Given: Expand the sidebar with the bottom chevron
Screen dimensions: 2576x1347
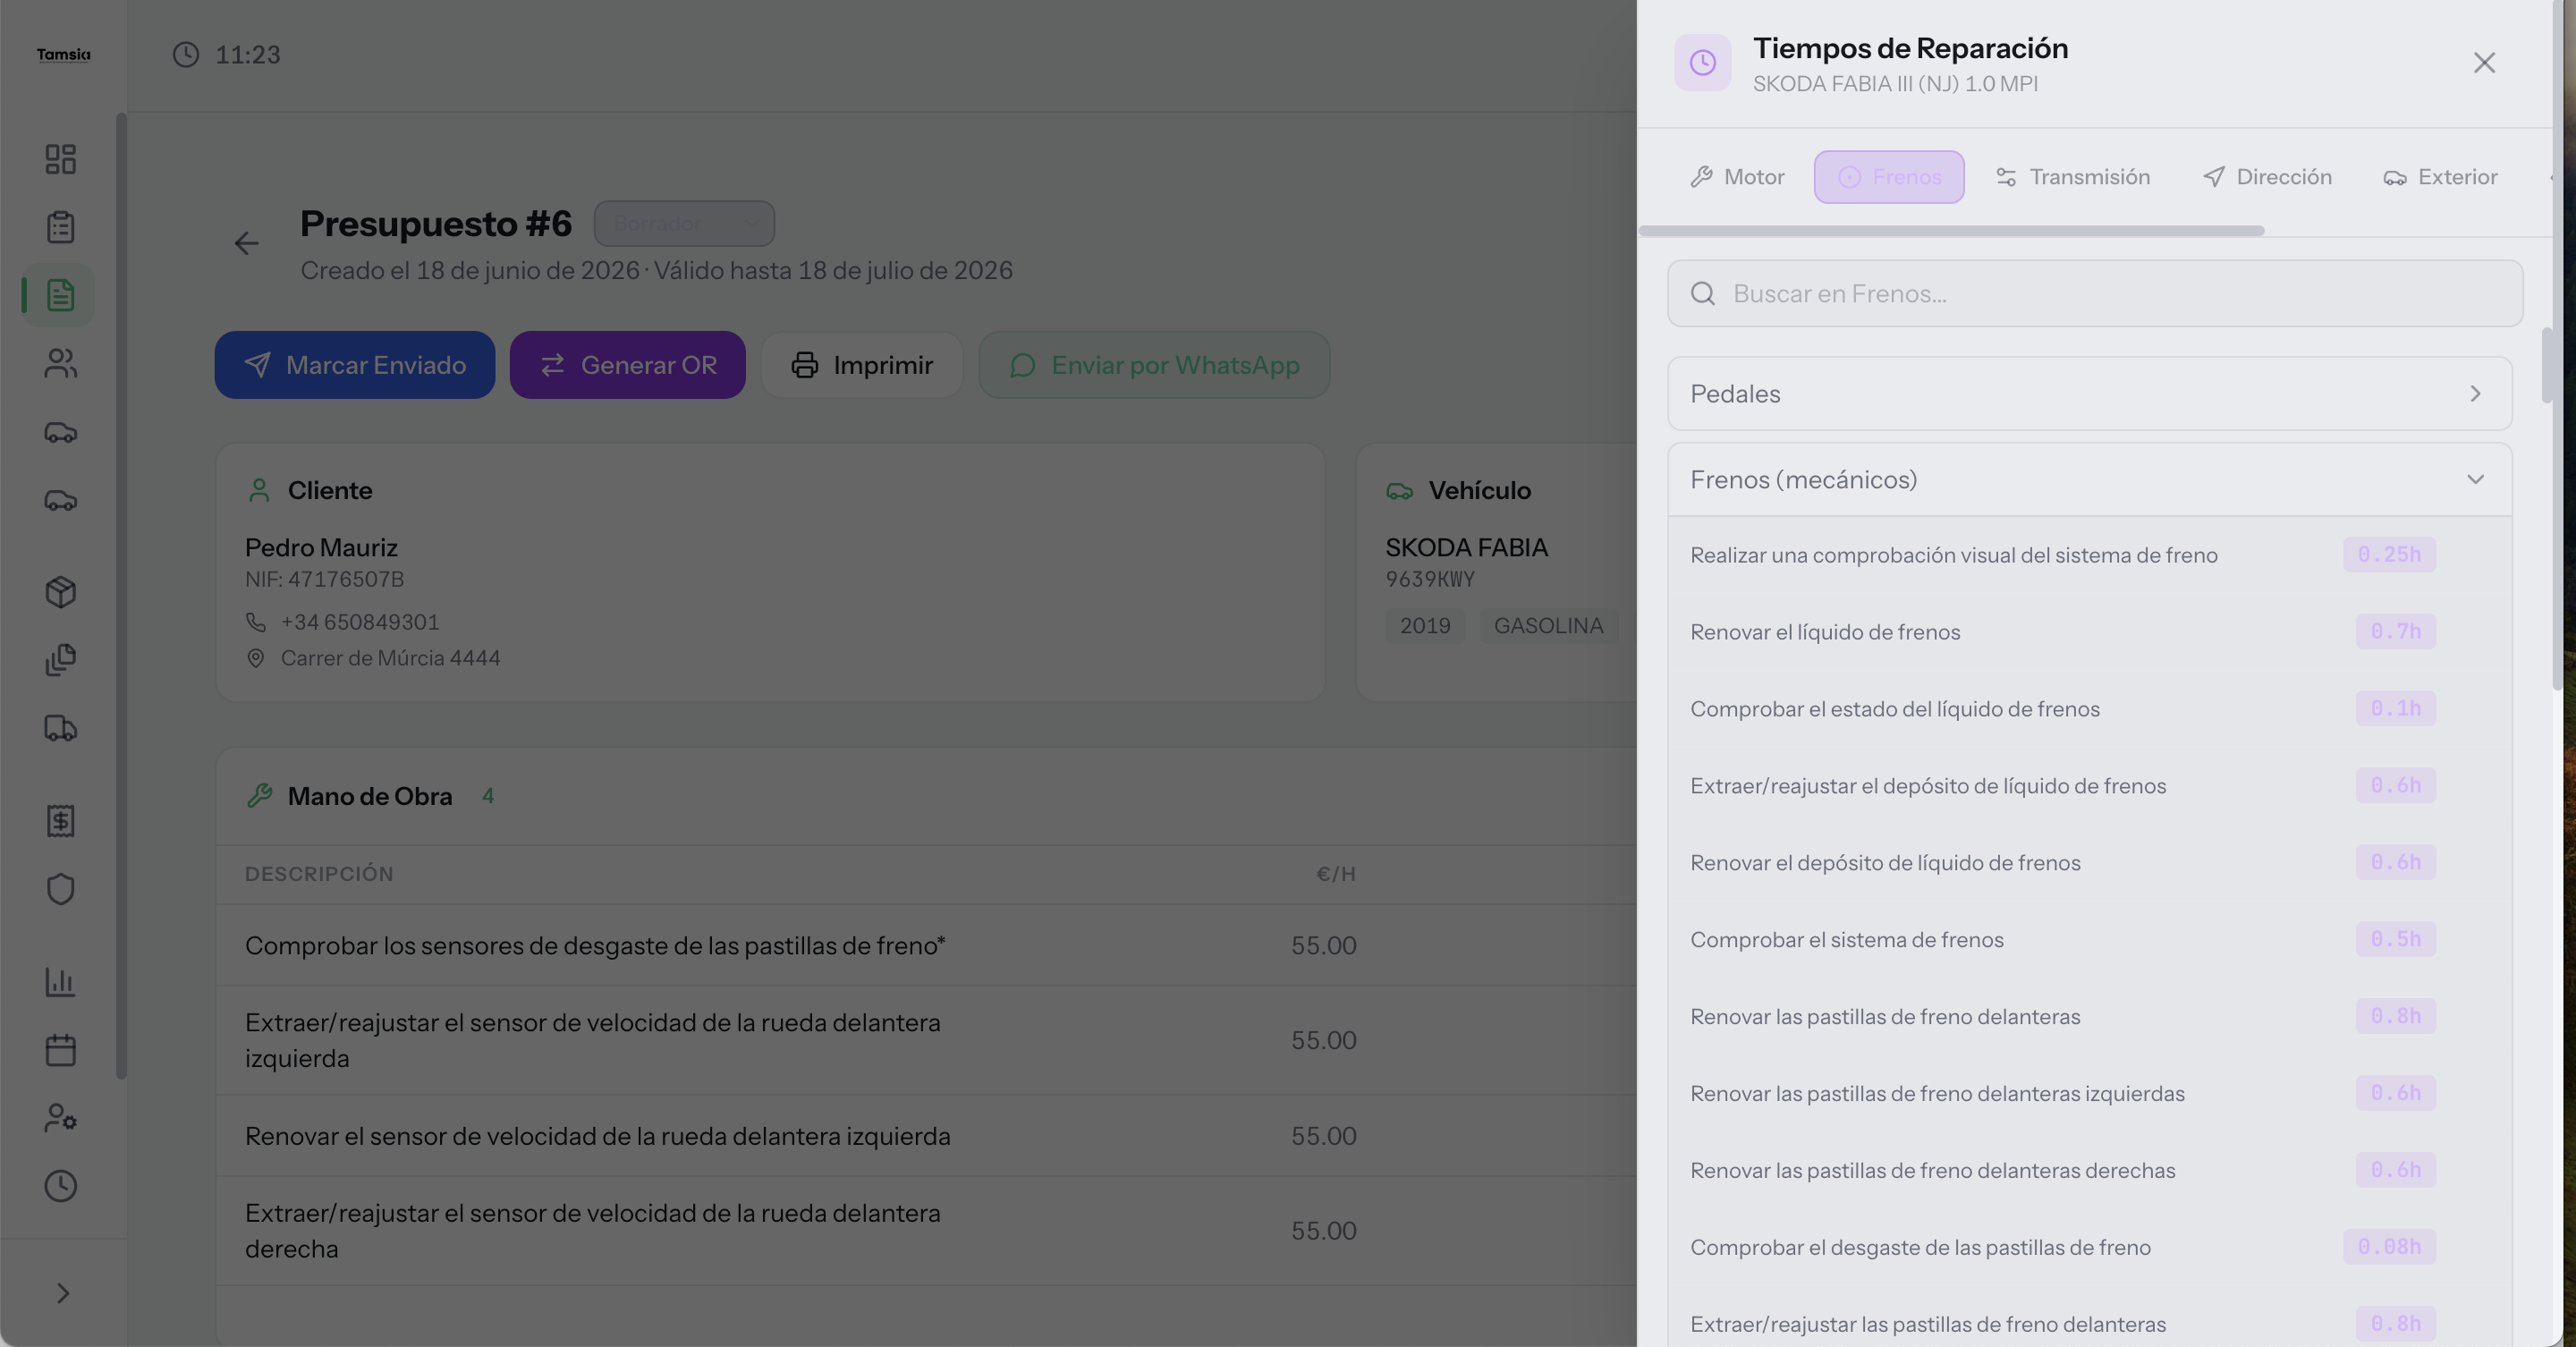Looking at the screenshot, I should (63, 1293).
